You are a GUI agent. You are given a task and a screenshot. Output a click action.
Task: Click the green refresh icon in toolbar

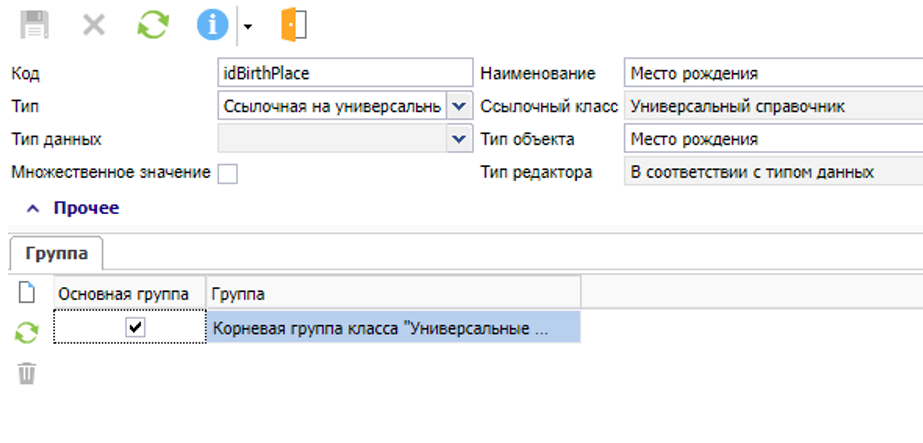click(152, 25)
